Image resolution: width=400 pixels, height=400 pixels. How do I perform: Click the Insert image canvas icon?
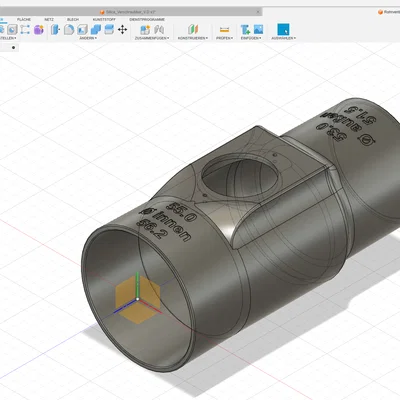(258, 29)
